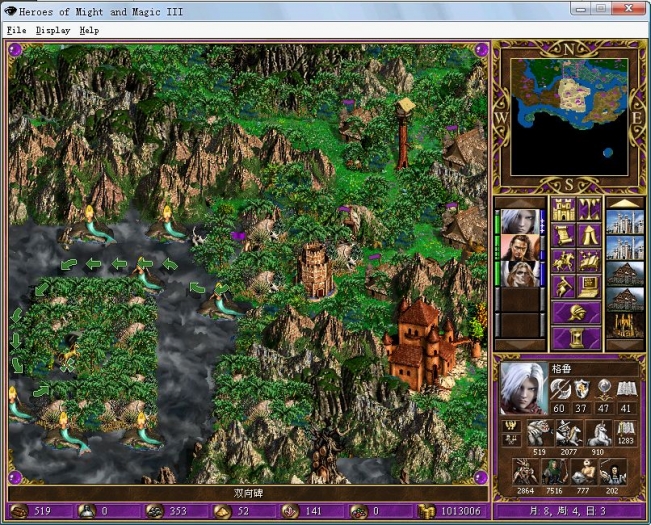Click the attack value 60

(559, 408)
